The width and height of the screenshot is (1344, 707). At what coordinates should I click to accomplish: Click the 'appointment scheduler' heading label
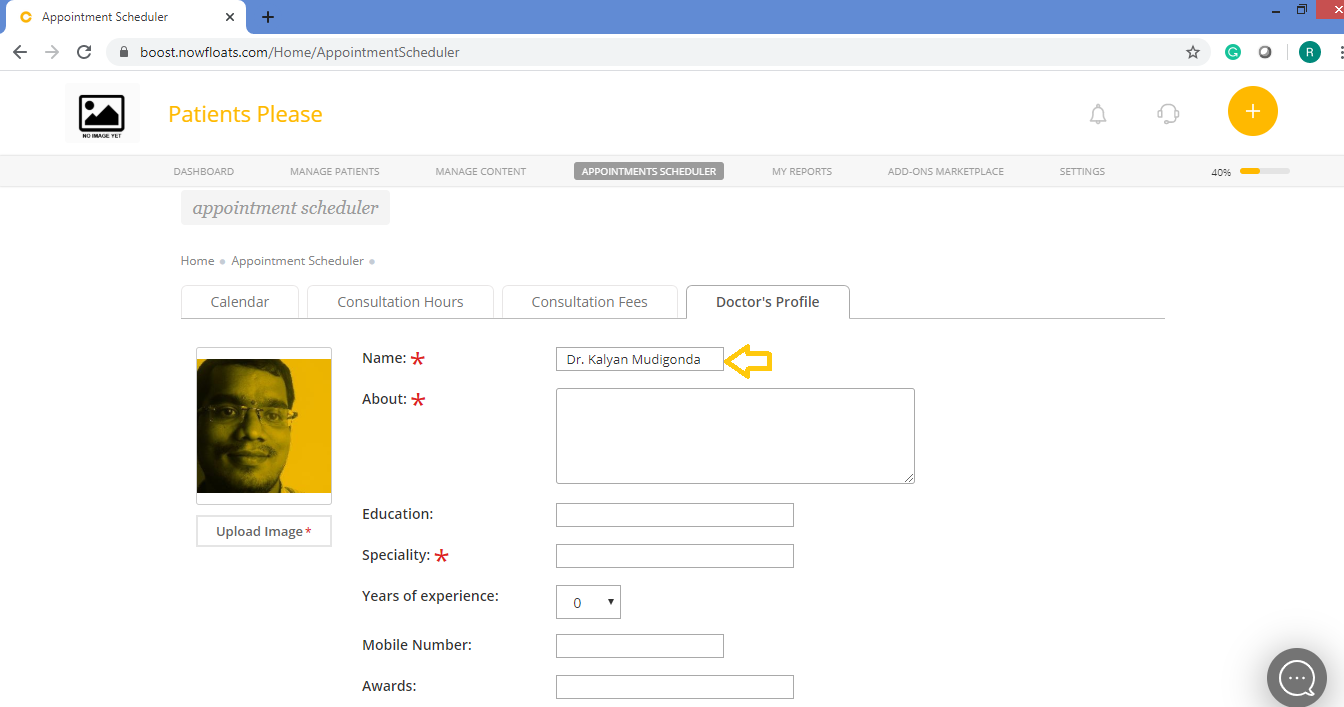coord(285,208)
